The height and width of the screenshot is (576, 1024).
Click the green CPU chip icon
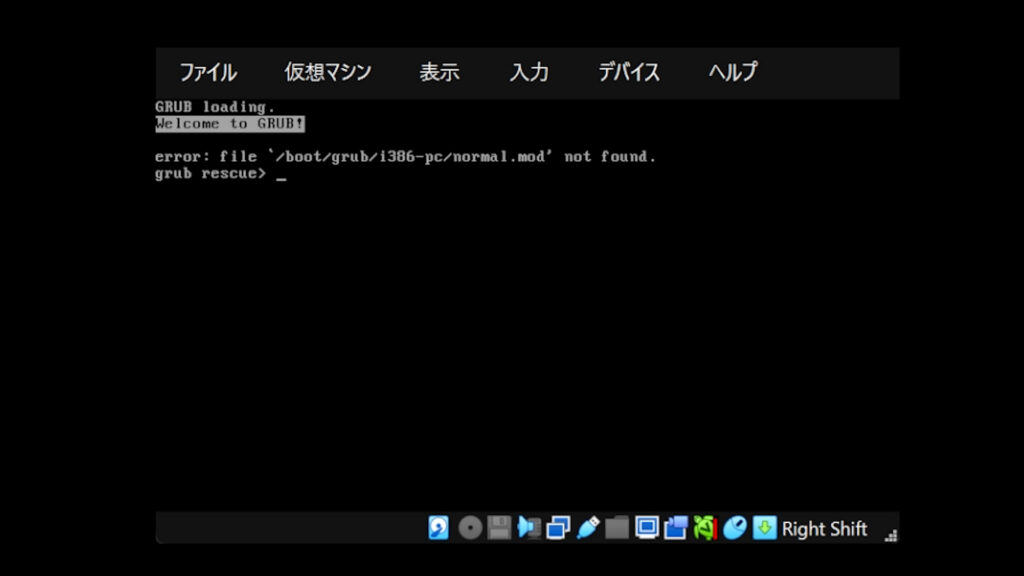click(705, 528)
